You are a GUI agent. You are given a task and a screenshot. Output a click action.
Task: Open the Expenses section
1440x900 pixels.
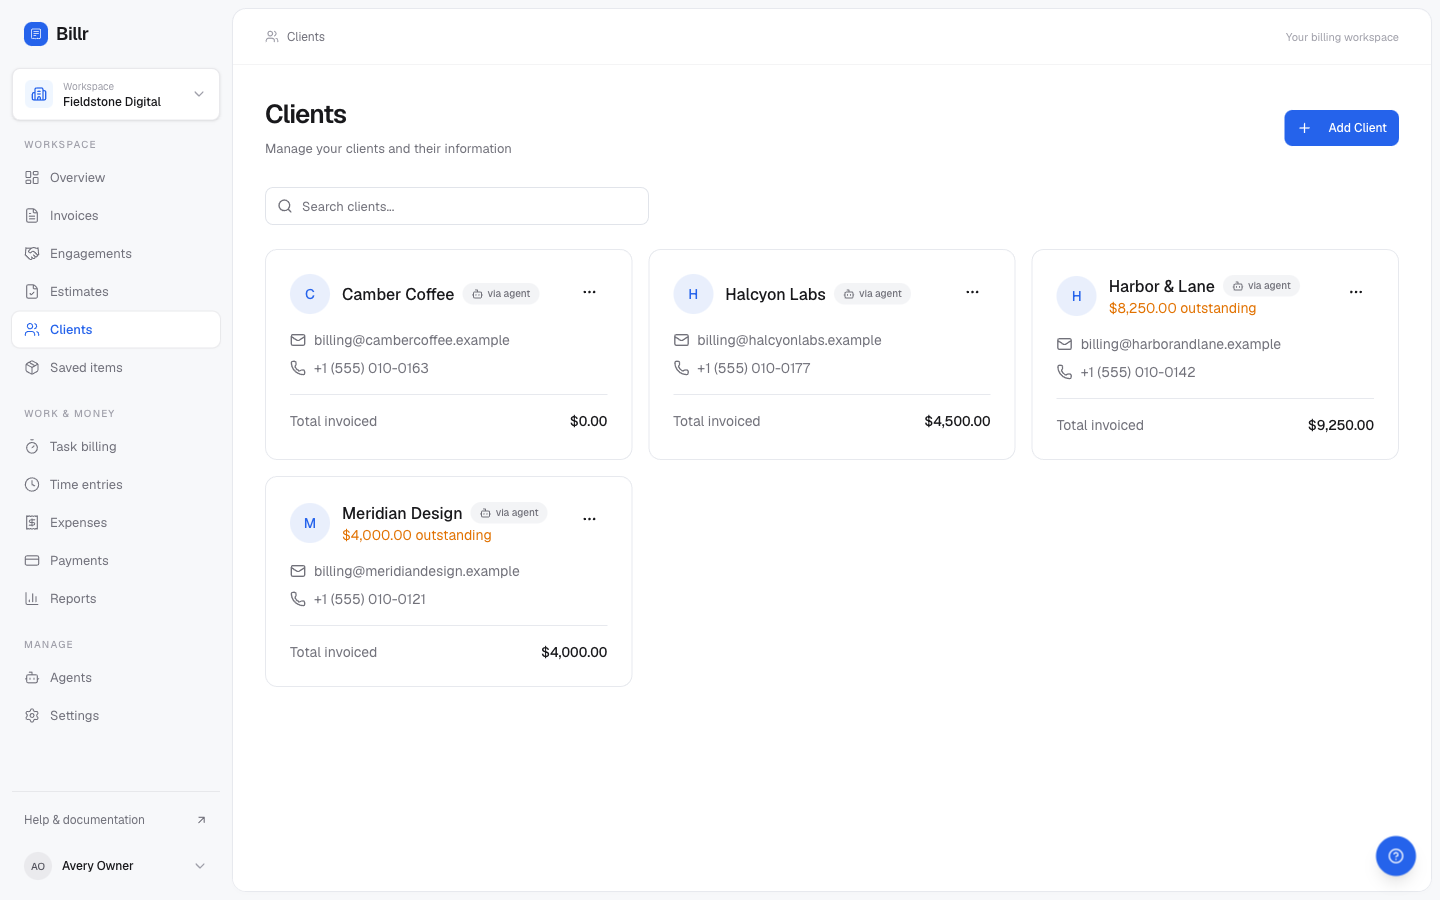click(116, 523)
